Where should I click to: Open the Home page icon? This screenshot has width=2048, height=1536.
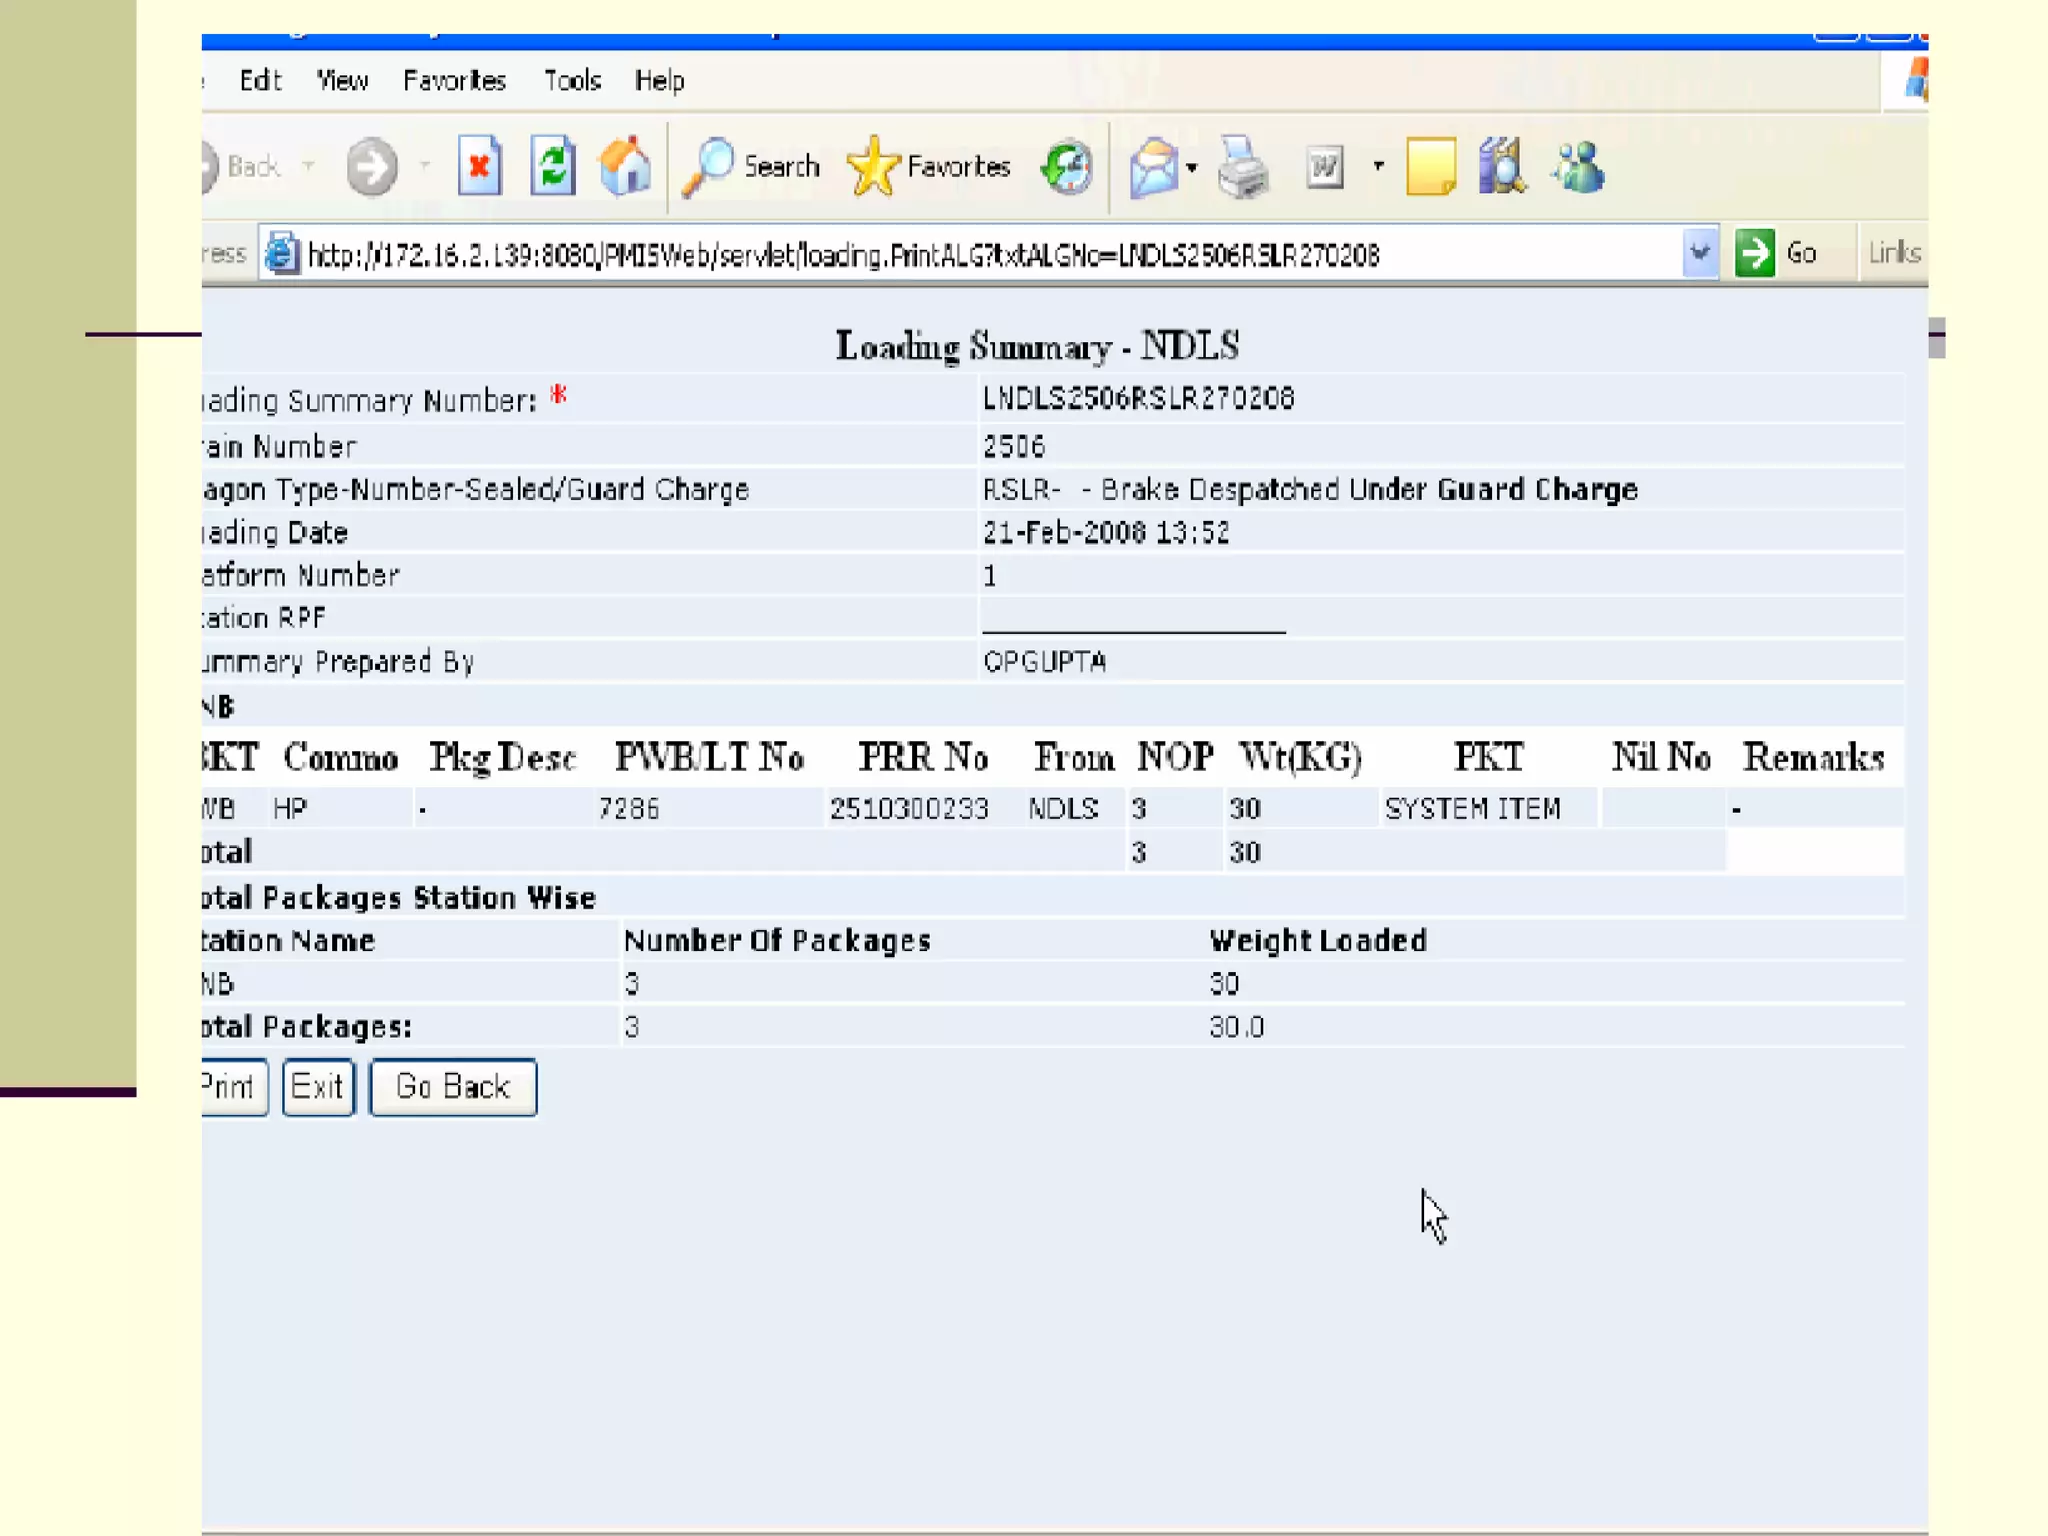click(625, 166)
